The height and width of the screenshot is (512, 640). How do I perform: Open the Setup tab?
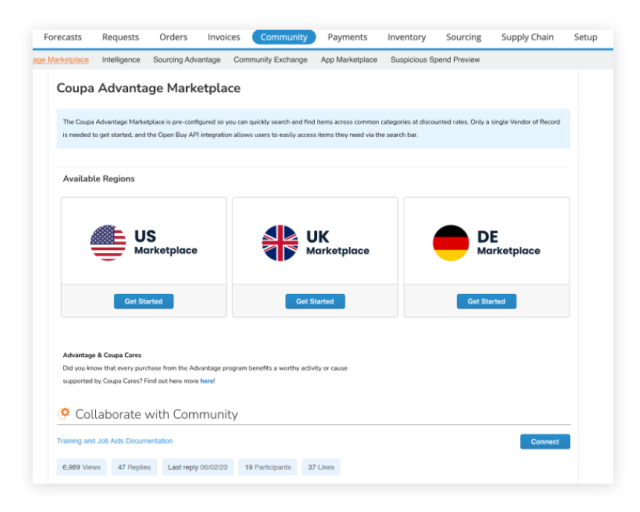(x=585, y=37)
